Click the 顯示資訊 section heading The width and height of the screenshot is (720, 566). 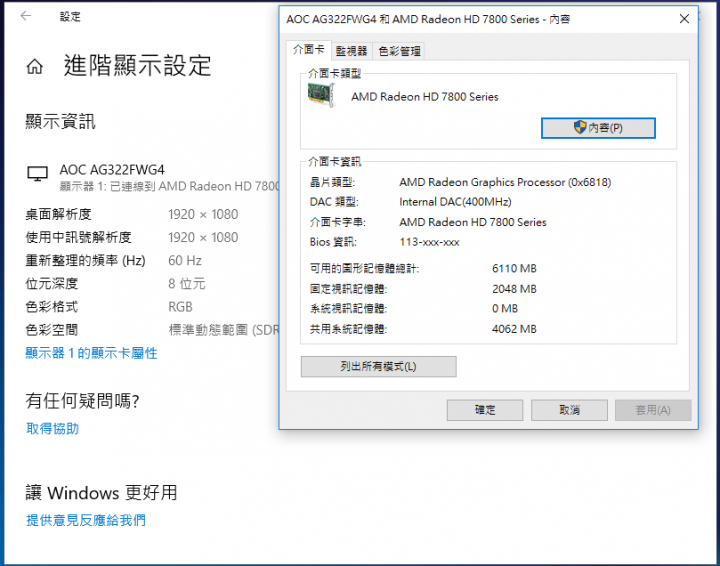point(60,122)
